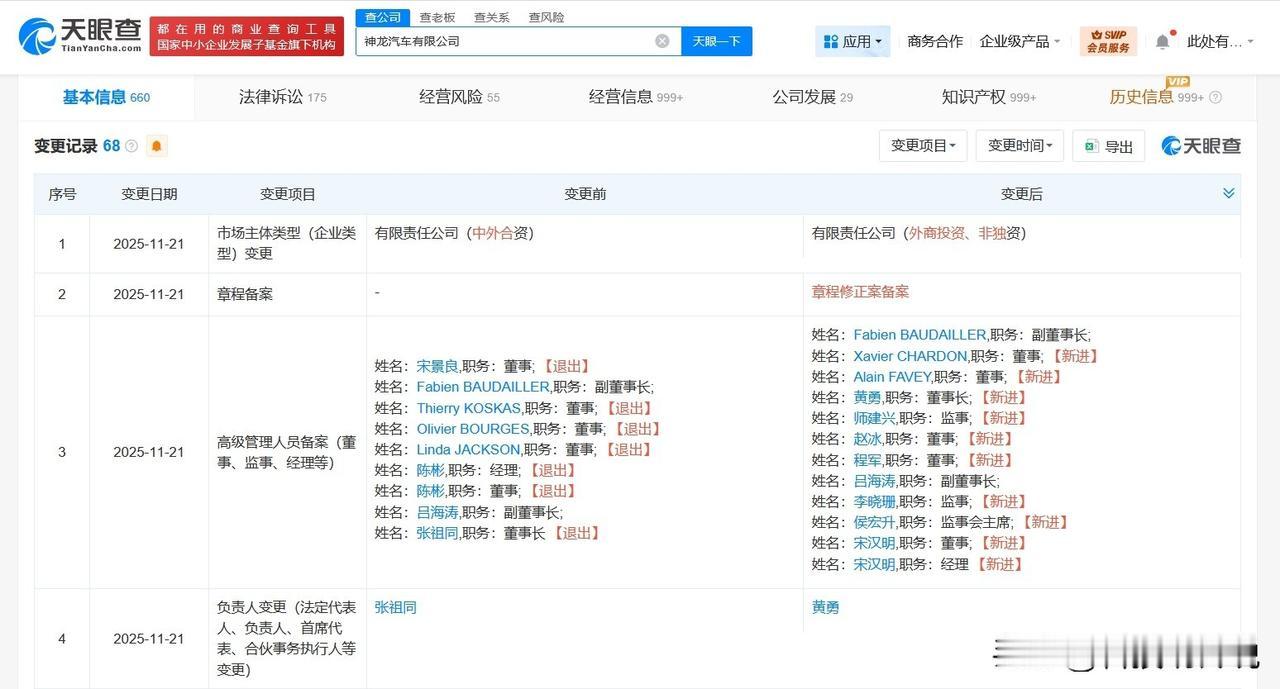Click the 变更日期 column header
The width and height of the screenshot is (1280, 689).
(x=149, y=194)
